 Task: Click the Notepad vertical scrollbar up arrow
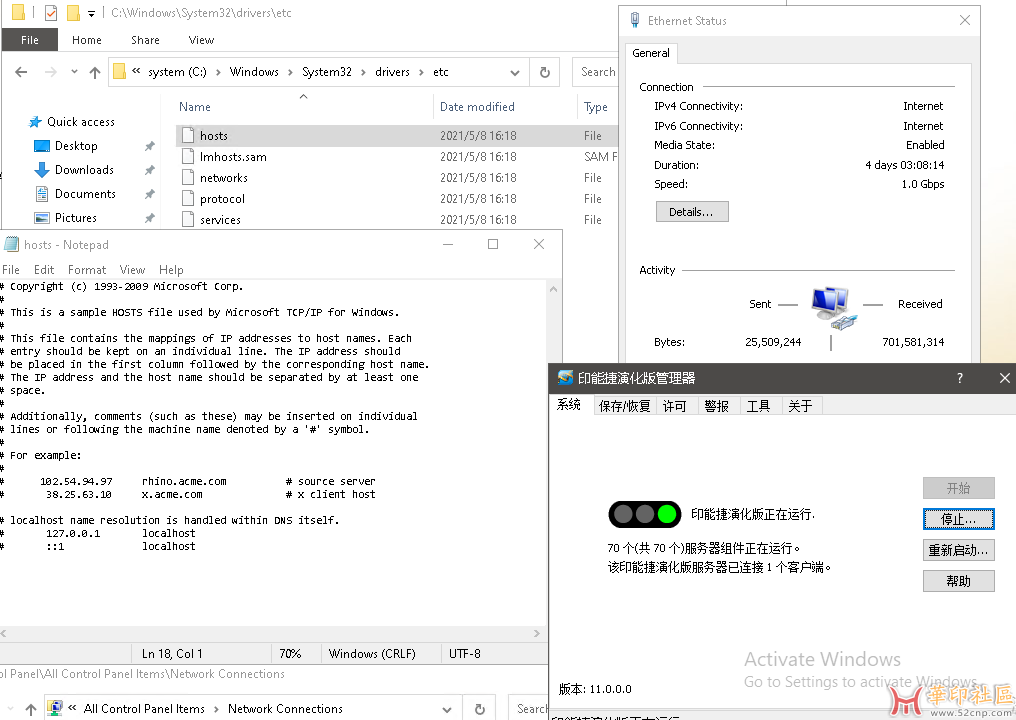(554, 289)
